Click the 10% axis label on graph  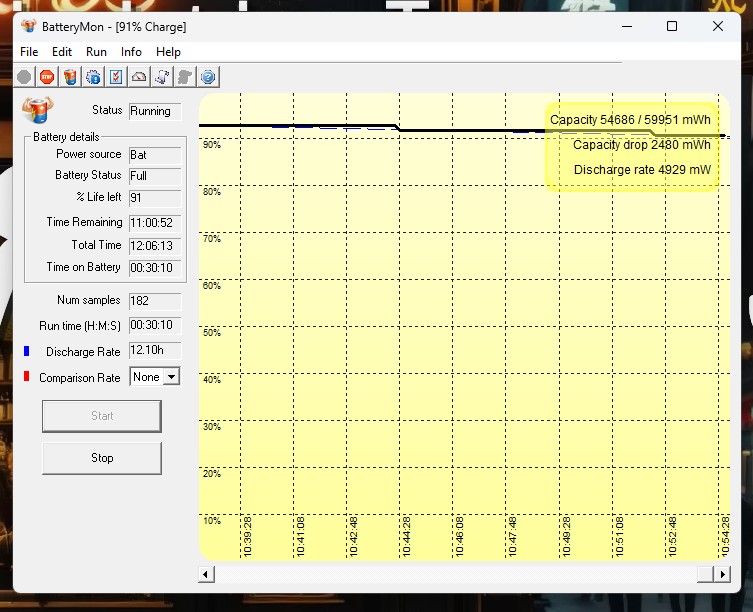tap(212, 520)
